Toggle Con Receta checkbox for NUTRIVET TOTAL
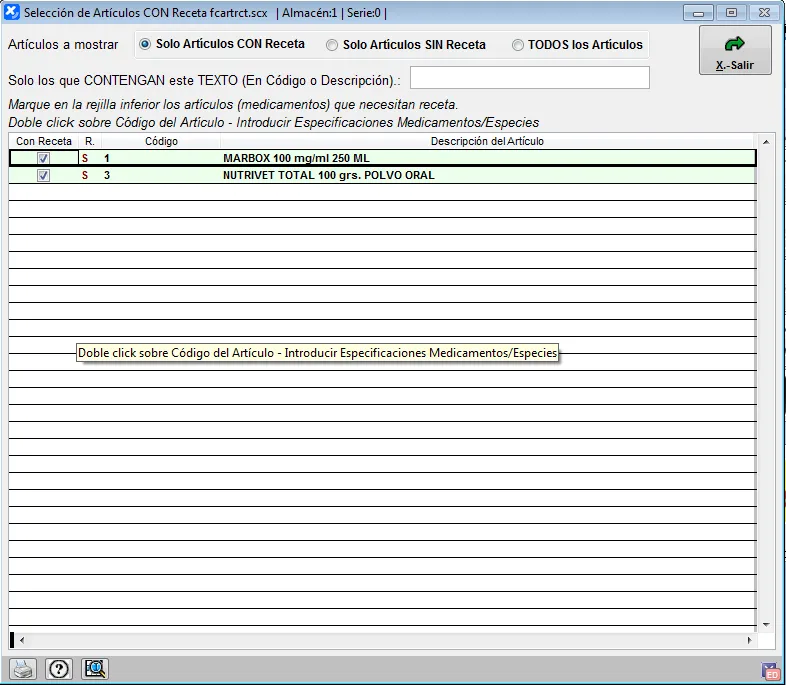This screenshot has height=685, width=786. point(43,175)
